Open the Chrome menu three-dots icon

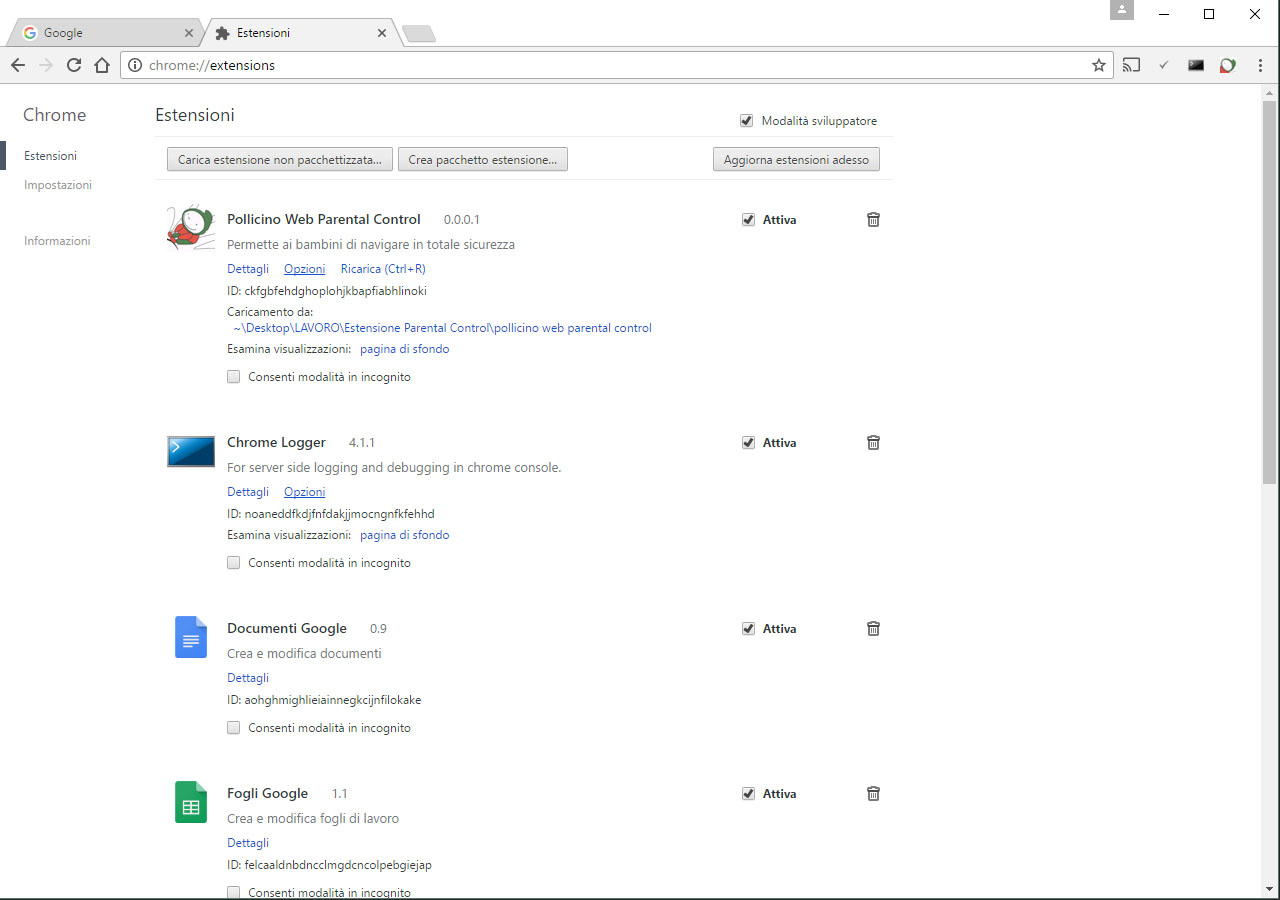tap(1258, 65)
